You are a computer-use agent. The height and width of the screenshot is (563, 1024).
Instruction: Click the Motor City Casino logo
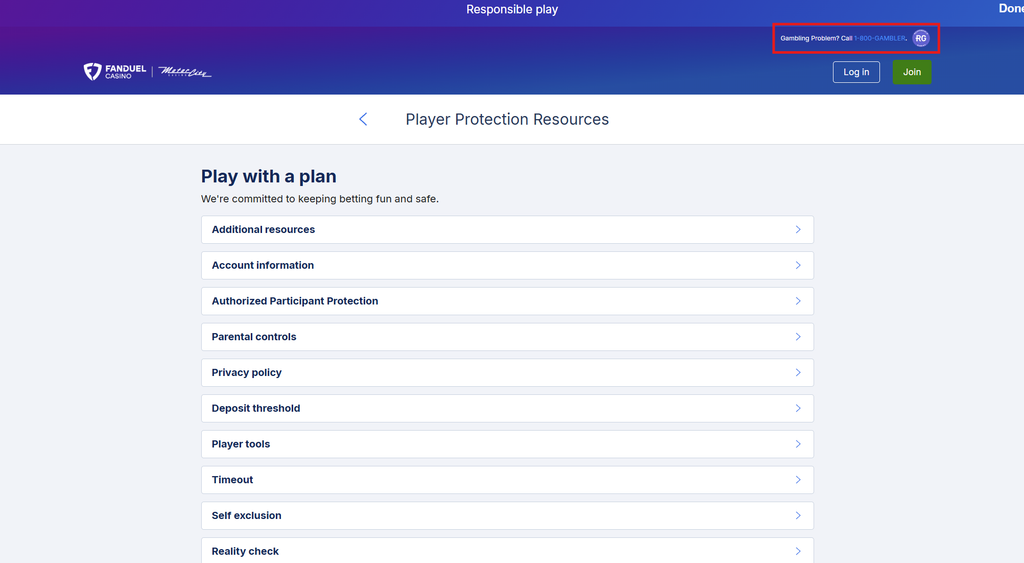point(184,72)
